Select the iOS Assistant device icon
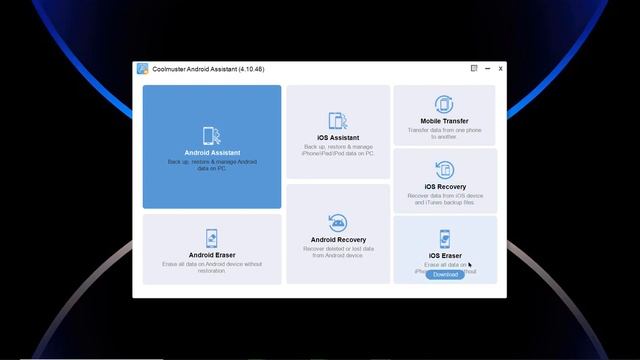Viewport: 640px width, 360px height. tap(338, 121)
